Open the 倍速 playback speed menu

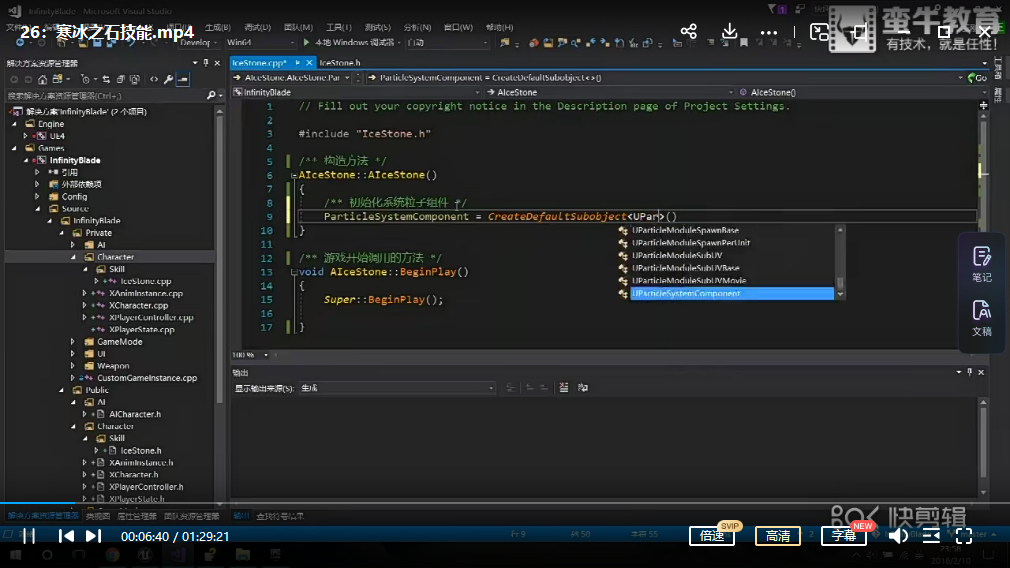click(x=712, y=536)
